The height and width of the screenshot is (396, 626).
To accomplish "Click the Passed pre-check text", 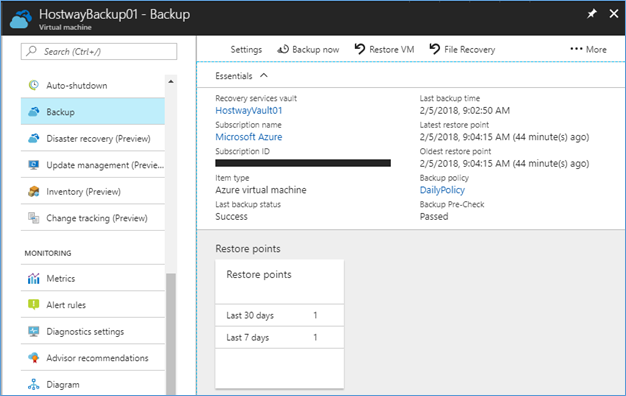I will pyautogui.click(x=434, y=216).
